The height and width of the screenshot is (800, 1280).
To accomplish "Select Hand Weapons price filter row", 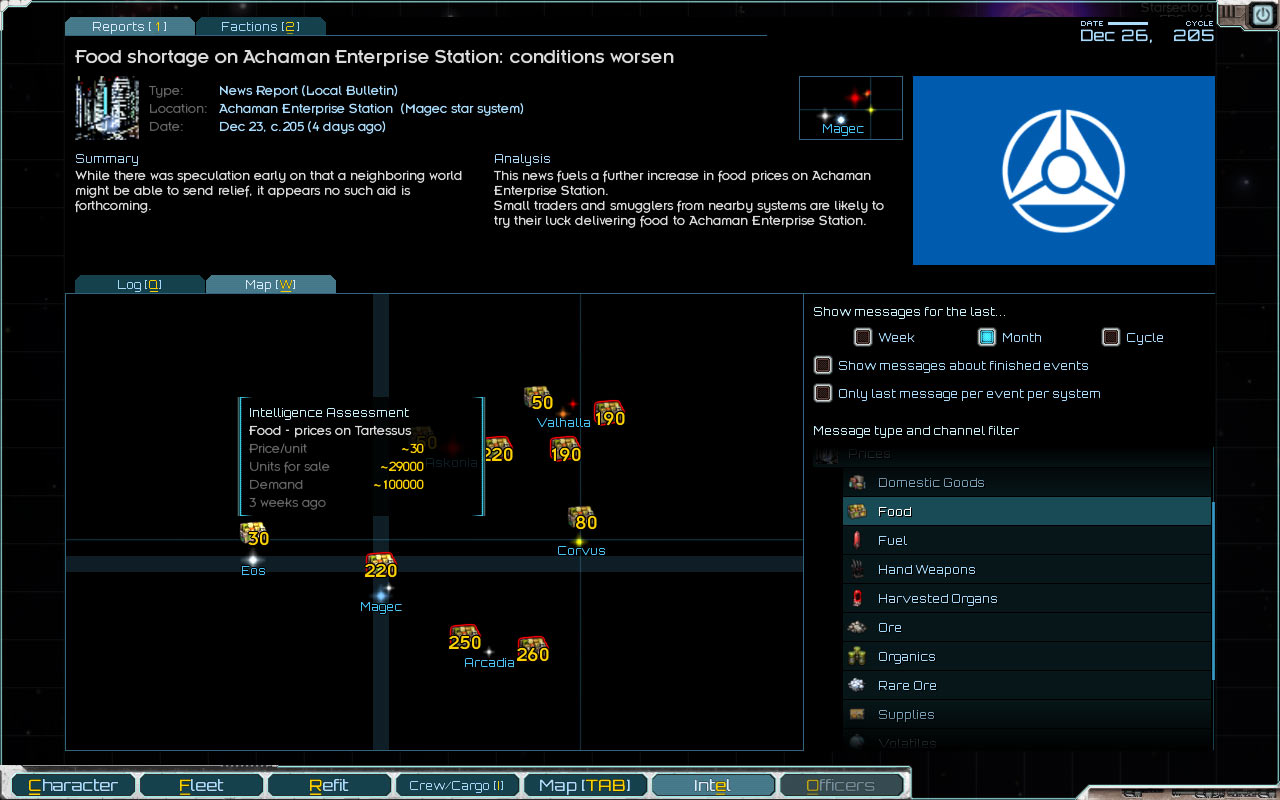I will pos(1027,569).
